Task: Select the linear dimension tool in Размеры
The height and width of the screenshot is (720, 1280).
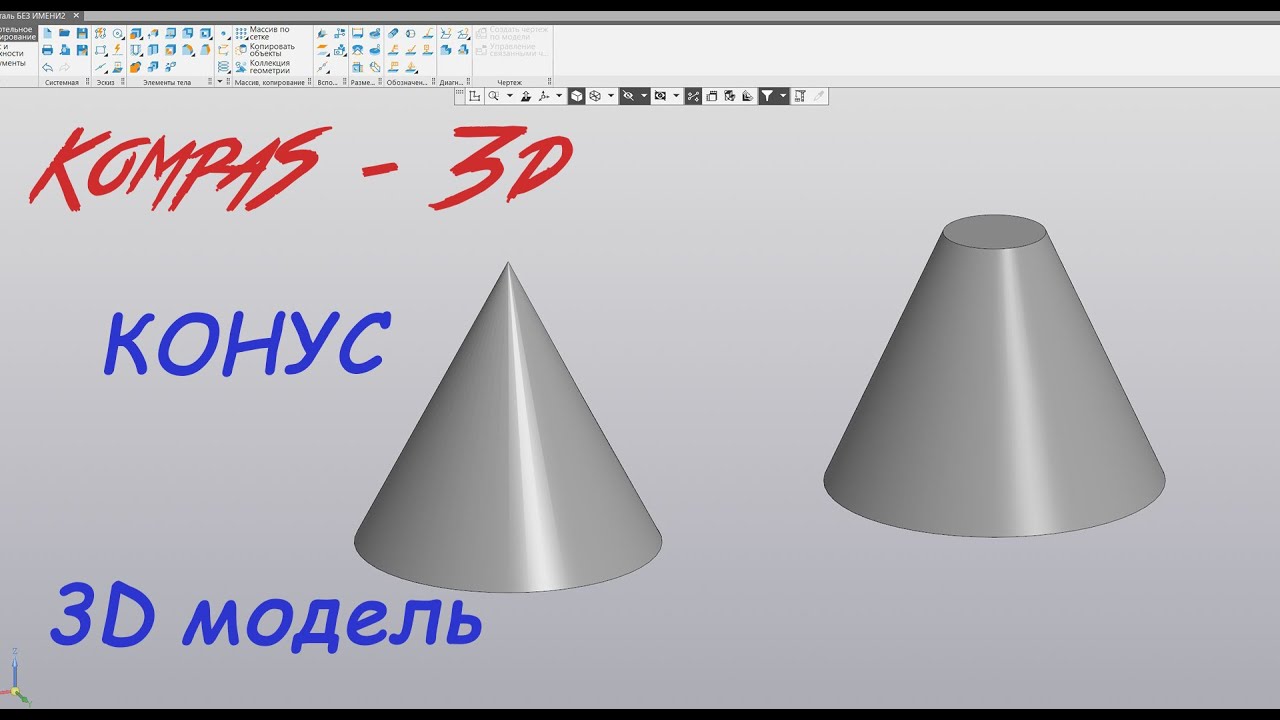Action: (x=357, y=33)
